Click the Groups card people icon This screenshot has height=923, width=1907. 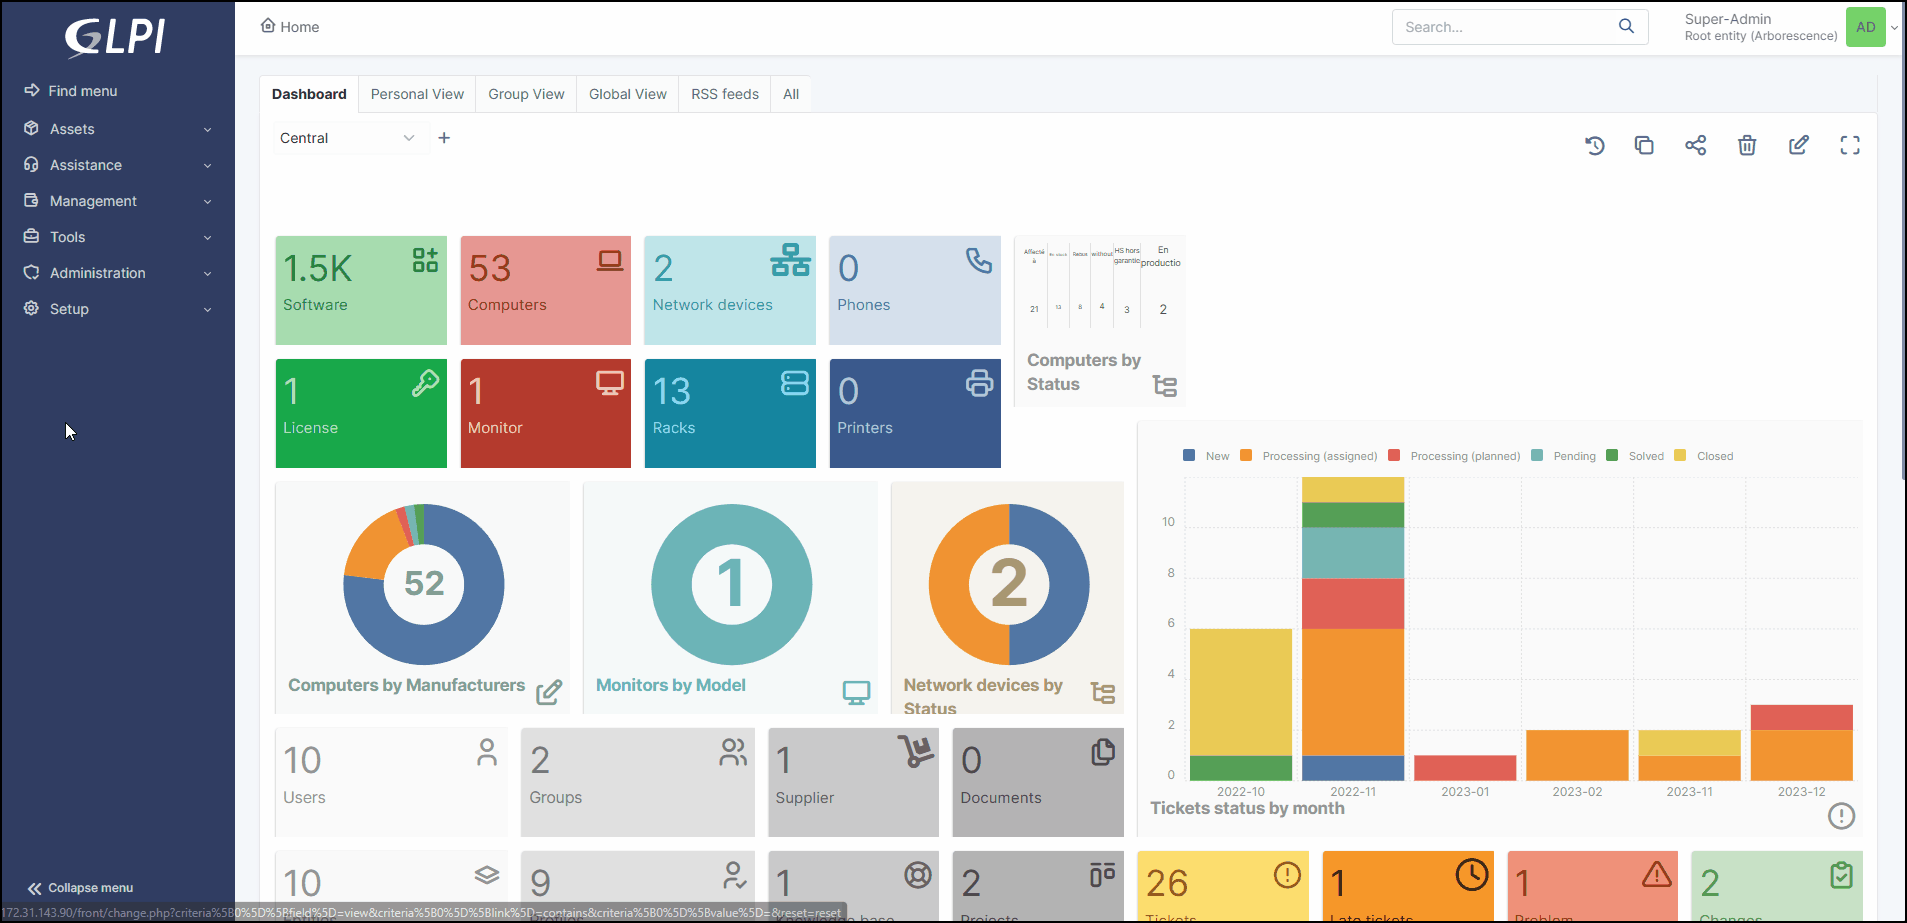(x=733, y=752)
